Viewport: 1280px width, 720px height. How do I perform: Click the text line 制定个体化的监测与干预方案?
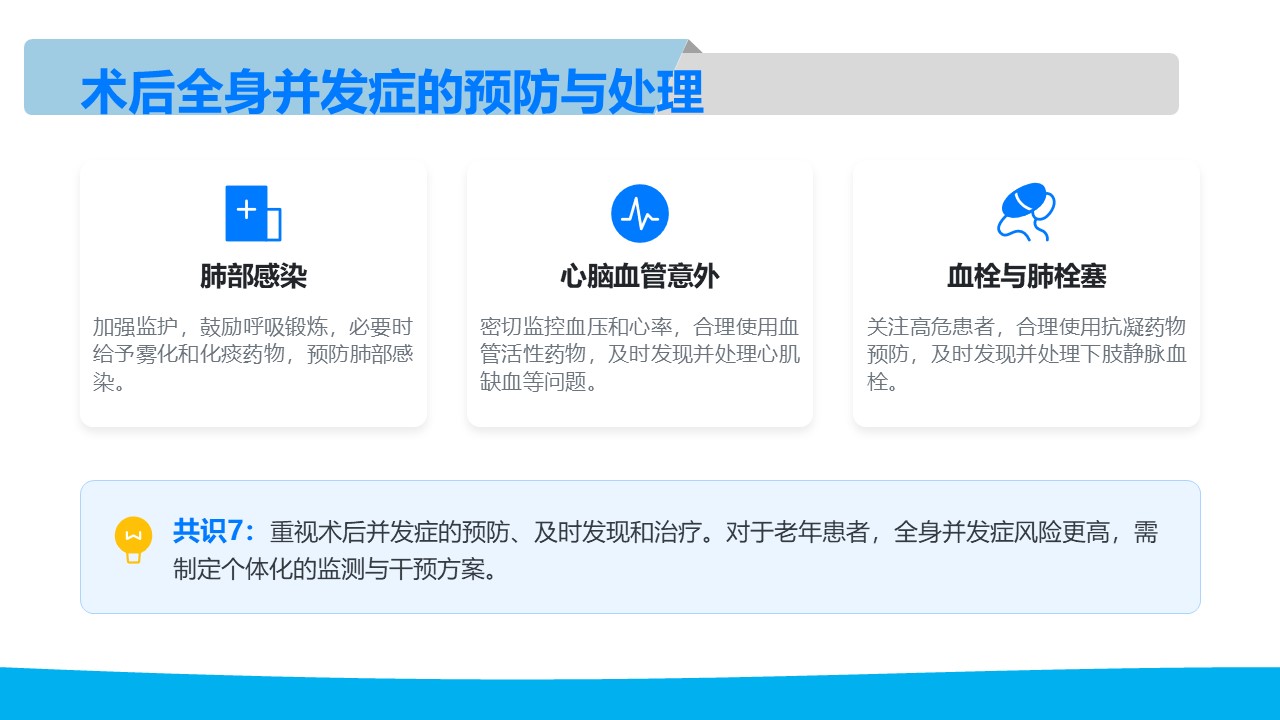[335, 570]
